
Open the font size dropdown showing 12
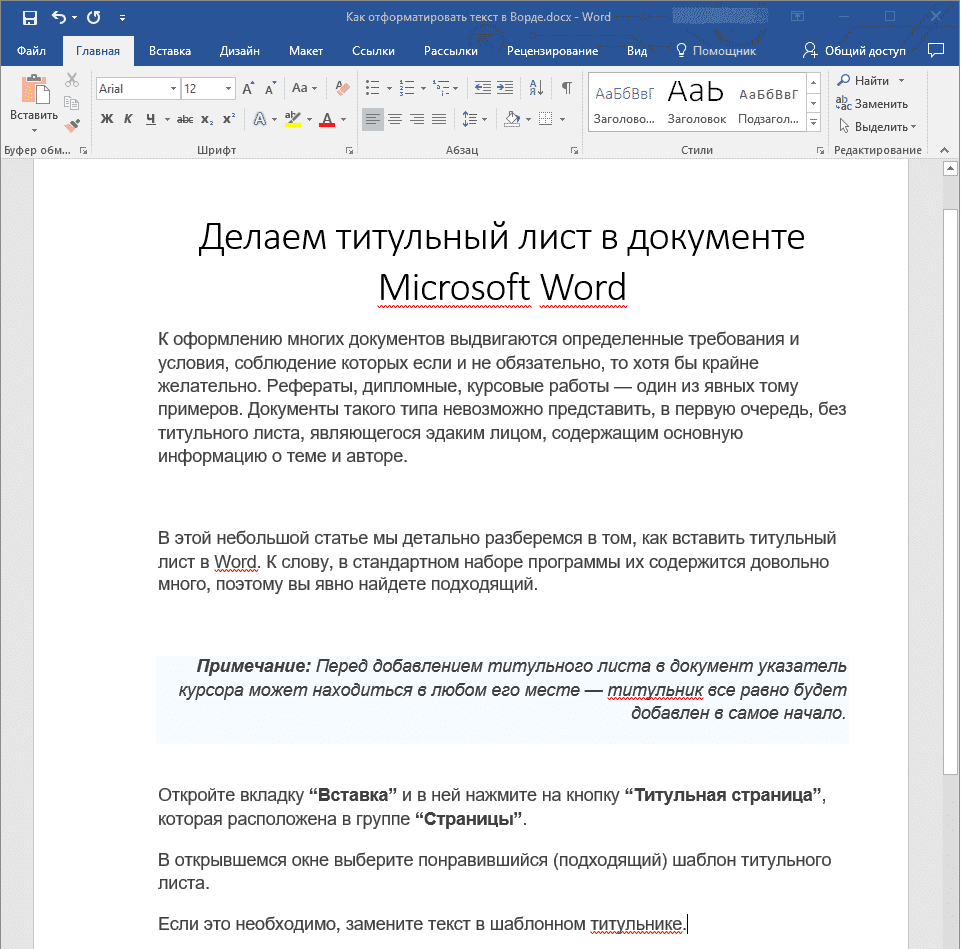pos(227,88)
